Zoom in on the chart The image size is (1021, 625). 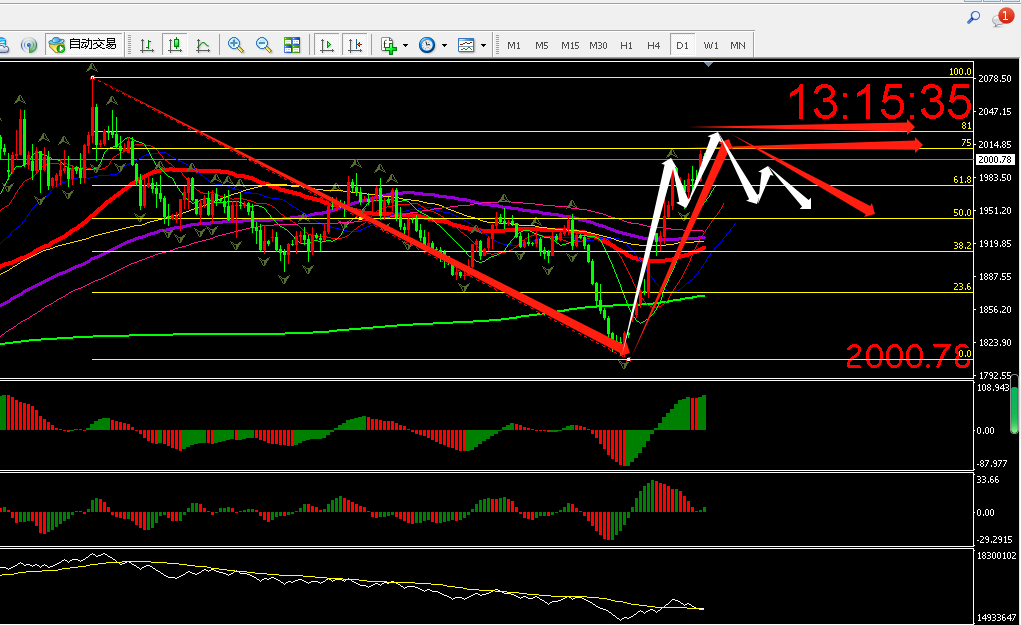click(236, 45)
